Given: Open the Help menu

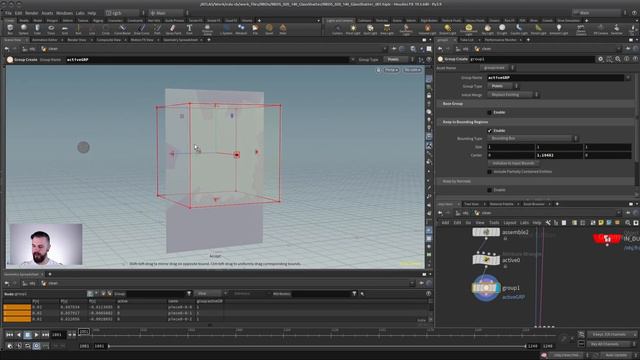Looking at the screenshot, I should point(92,13).
